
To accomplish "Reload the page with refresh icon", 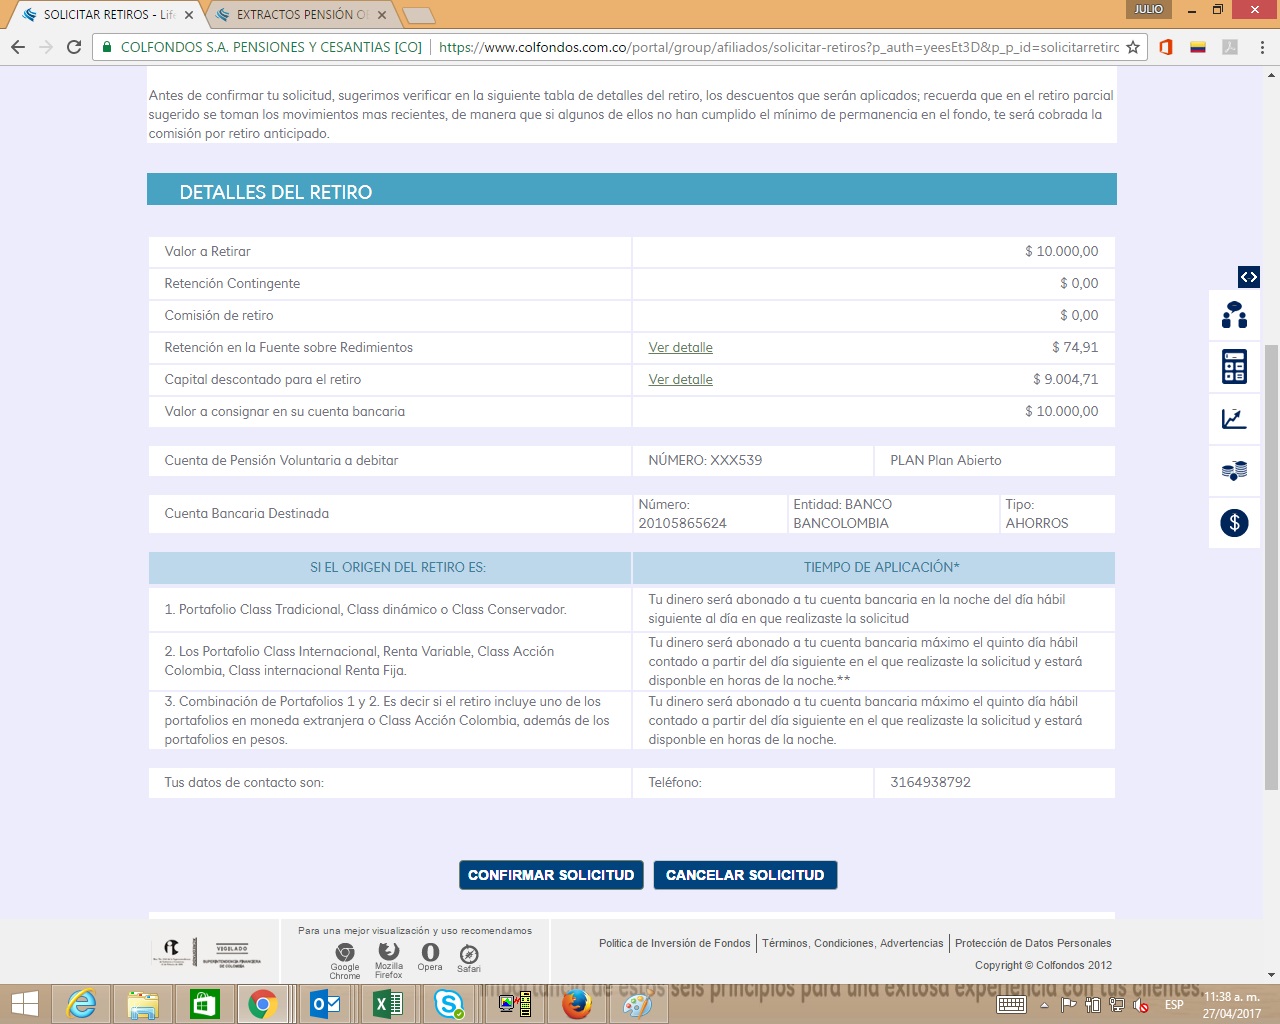I will click(x=74, y=47).
